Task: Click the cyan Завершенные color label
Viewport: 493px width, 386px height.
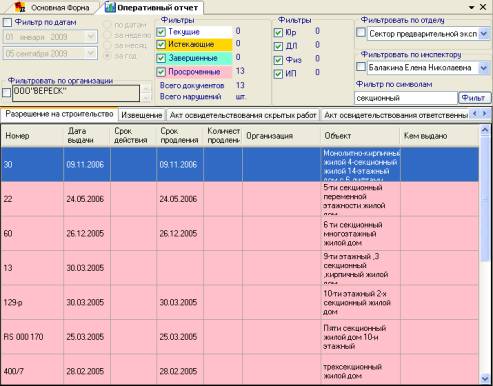Action: point(199,58)
